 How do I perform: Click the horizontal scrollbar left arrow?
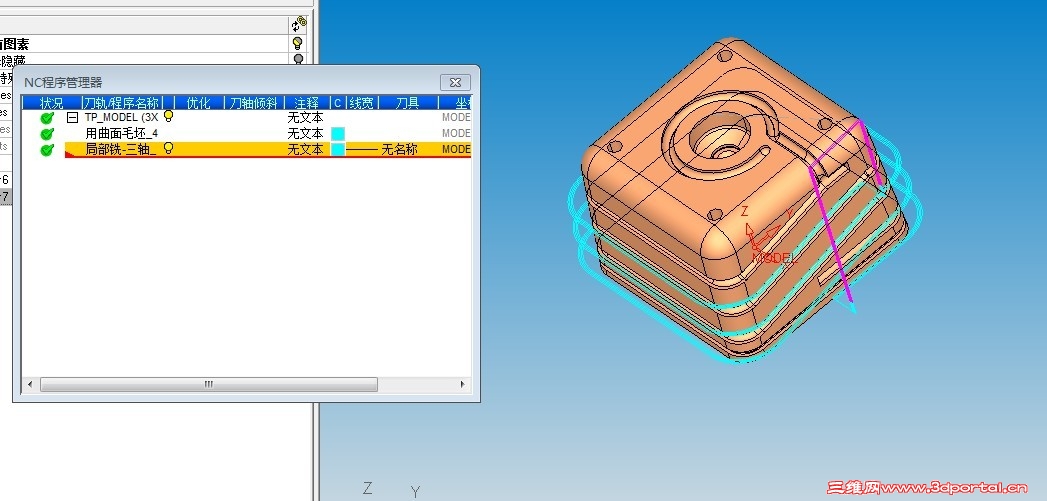tap(29, 385)
